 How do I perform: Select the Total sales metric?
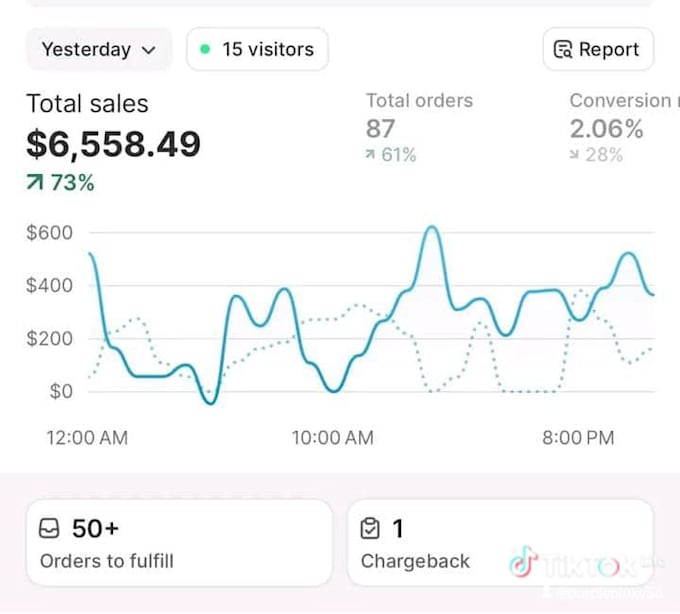pyautogui.click(x=114, y=141)
